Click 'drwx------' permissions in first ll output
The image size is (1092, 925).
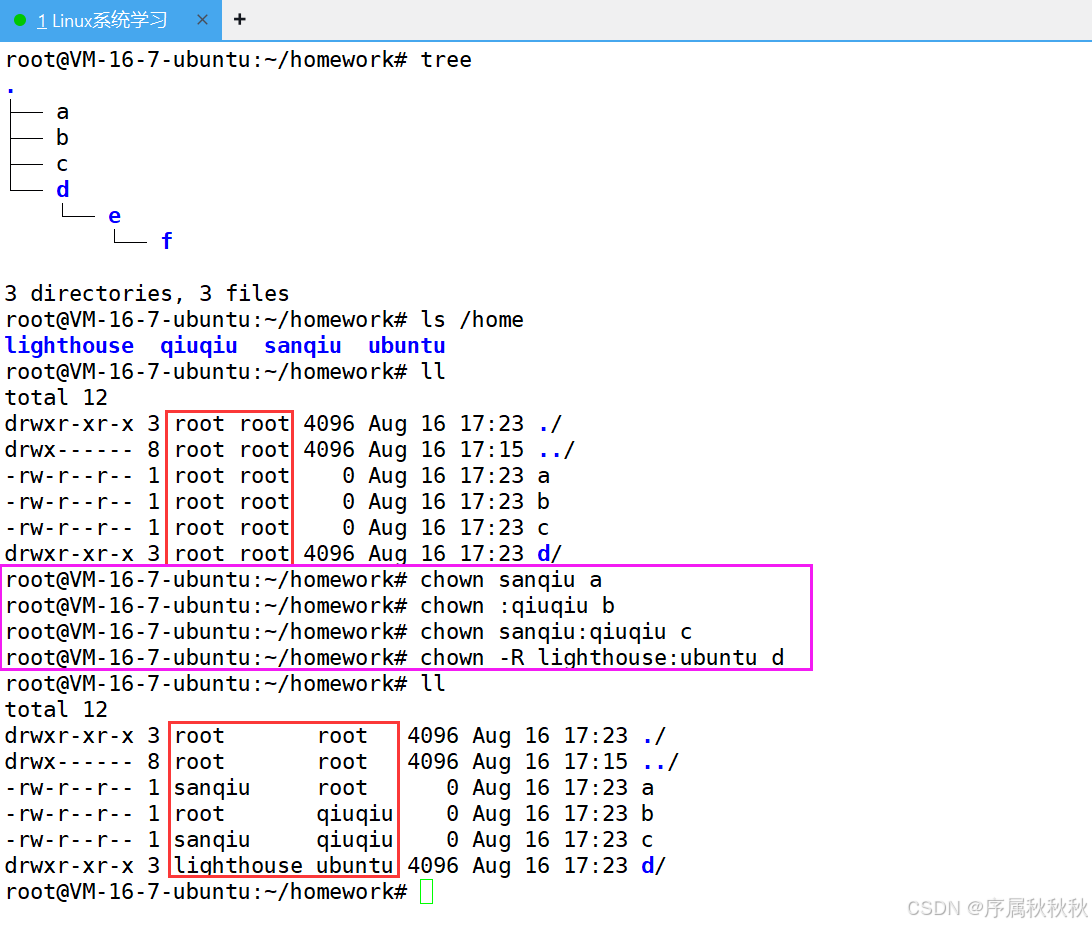click(x=68, y=450)
